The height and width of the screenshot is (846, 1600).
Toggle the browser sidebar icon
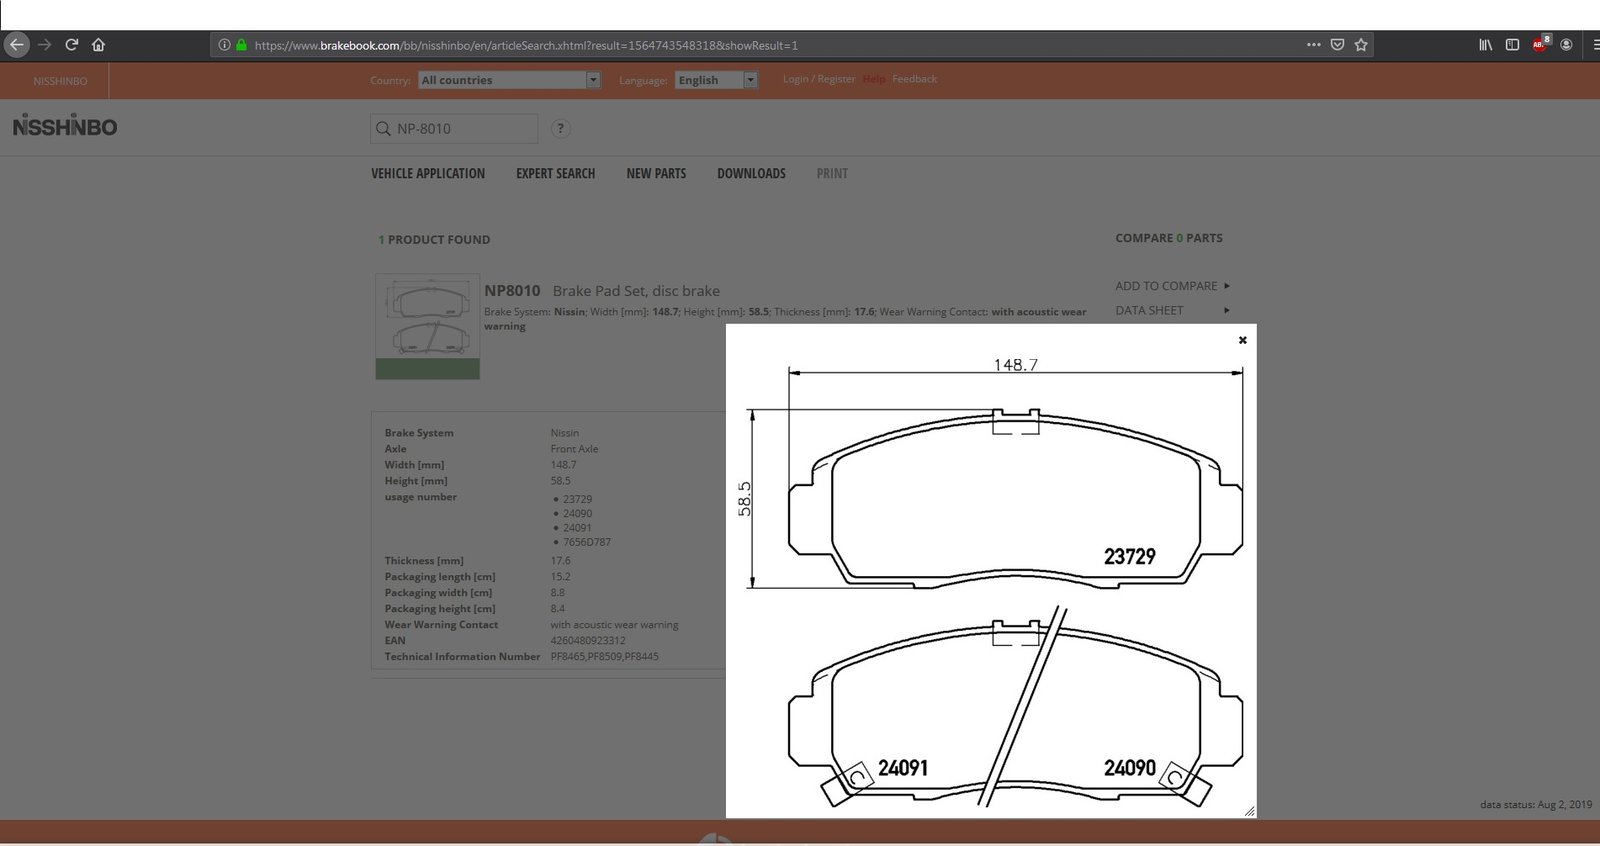pos(1512,45)
